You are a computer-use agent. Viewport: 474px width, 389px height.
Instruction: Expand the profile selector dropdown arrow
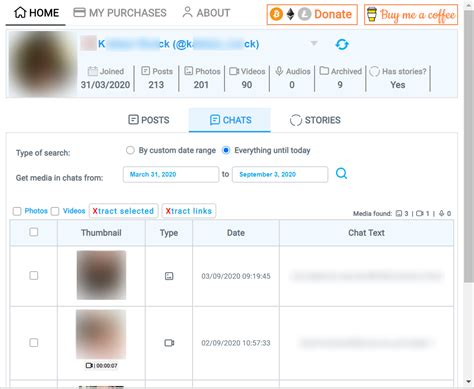[314, 43]
